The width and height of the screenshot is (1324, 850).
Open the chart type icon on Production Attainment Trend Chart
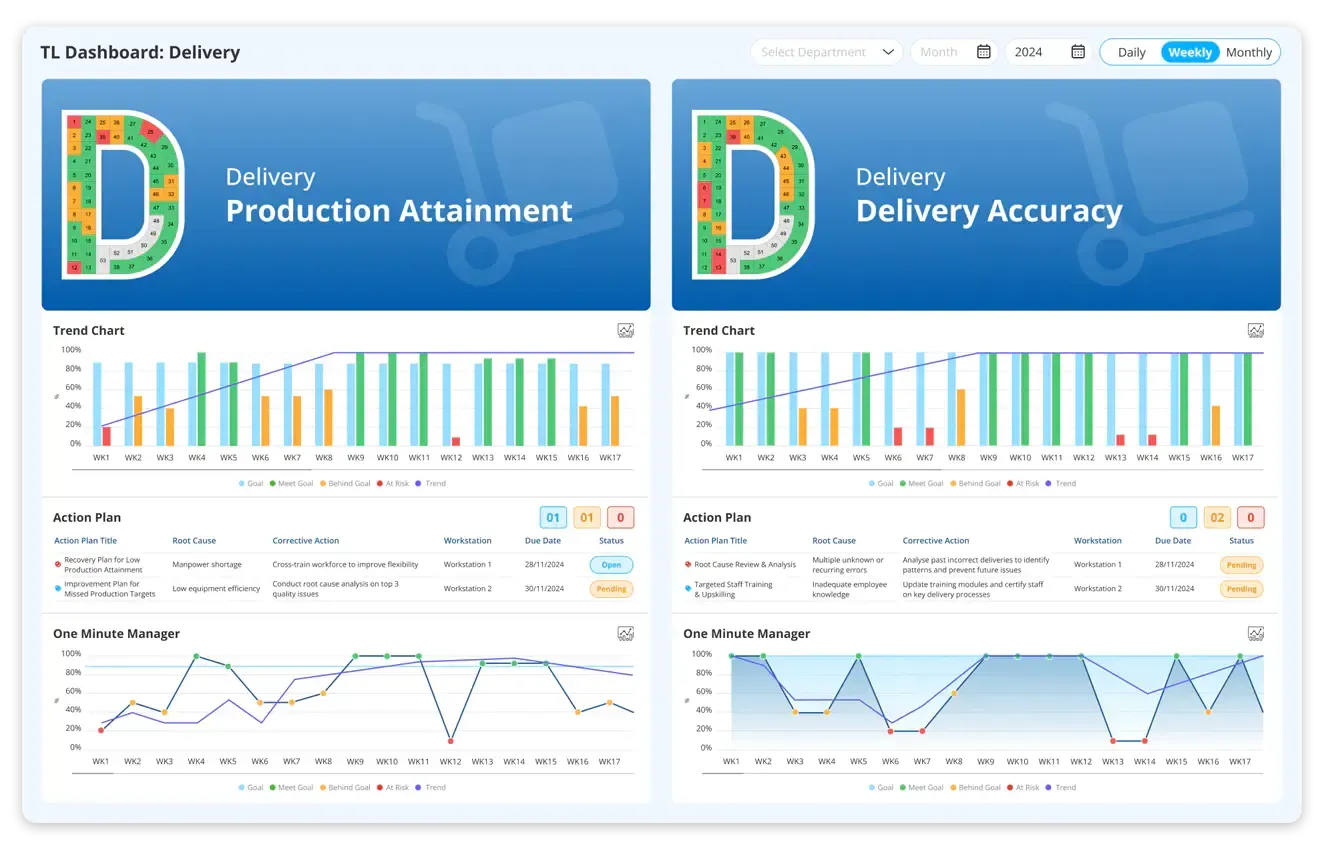point(625,330)
